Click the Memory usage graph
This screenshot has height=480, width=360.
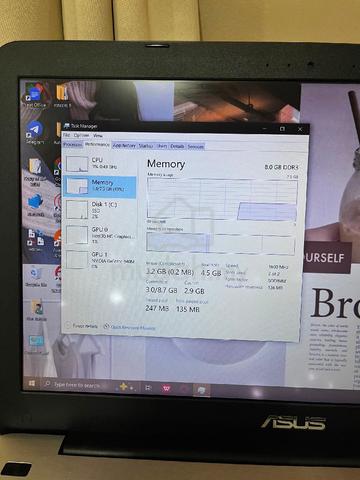click(222, 199)
